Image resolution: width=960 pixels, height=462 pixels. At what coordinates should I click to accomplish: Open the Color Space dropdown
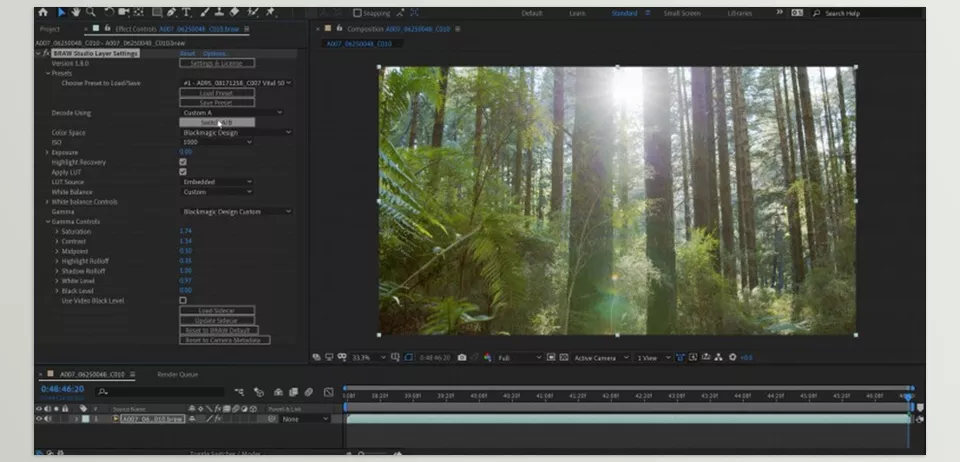[x=236, y=132]
